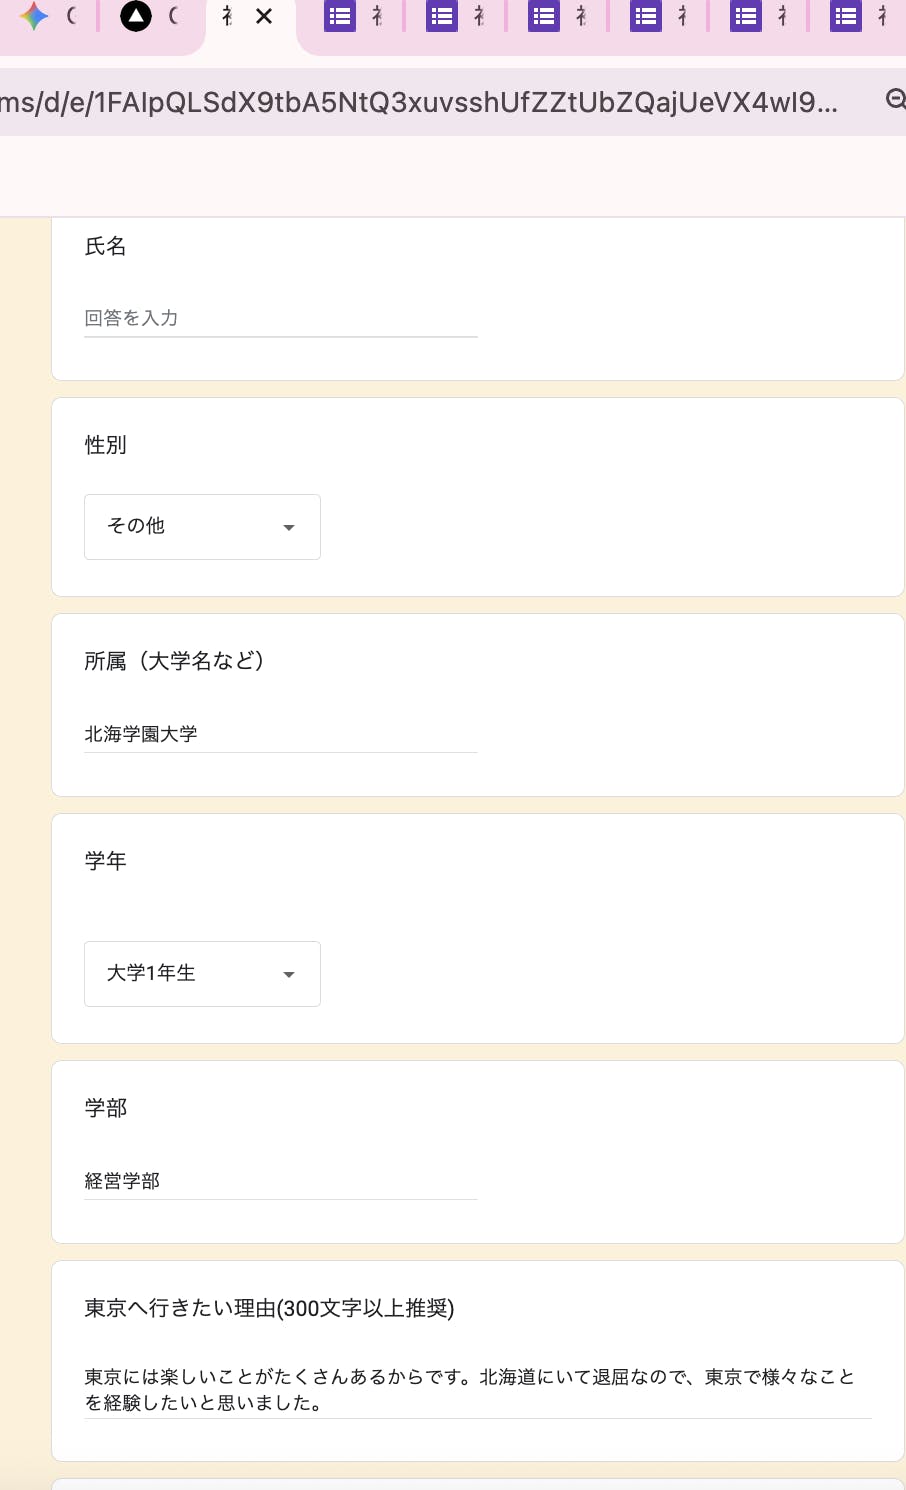This screenshot has width=906, height=1490.
Task: Click the 学年 question title
Action: coord(106,861)
